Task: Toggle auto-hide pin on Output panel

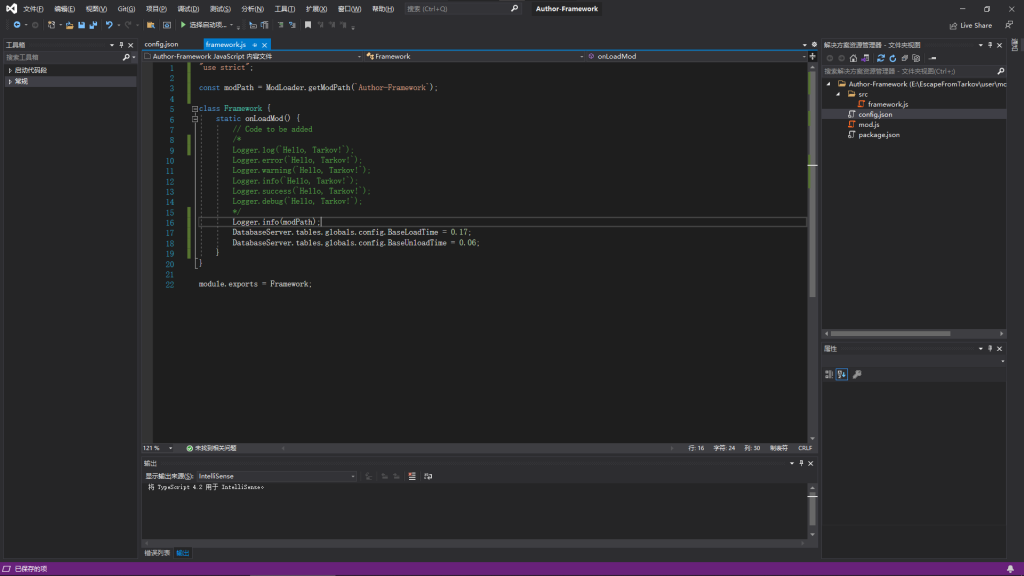Action: tap(801, 463)
